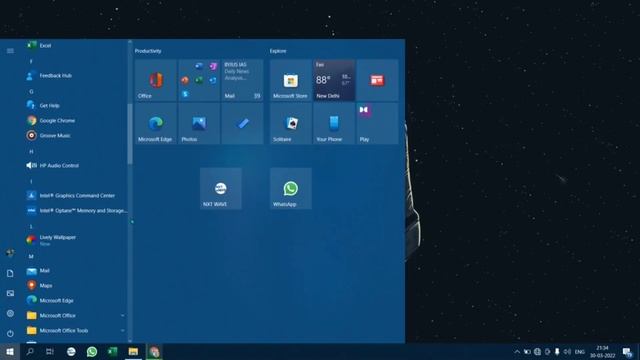Open the Play folder tile
640x360 pixels.
(x=377, y=123)
